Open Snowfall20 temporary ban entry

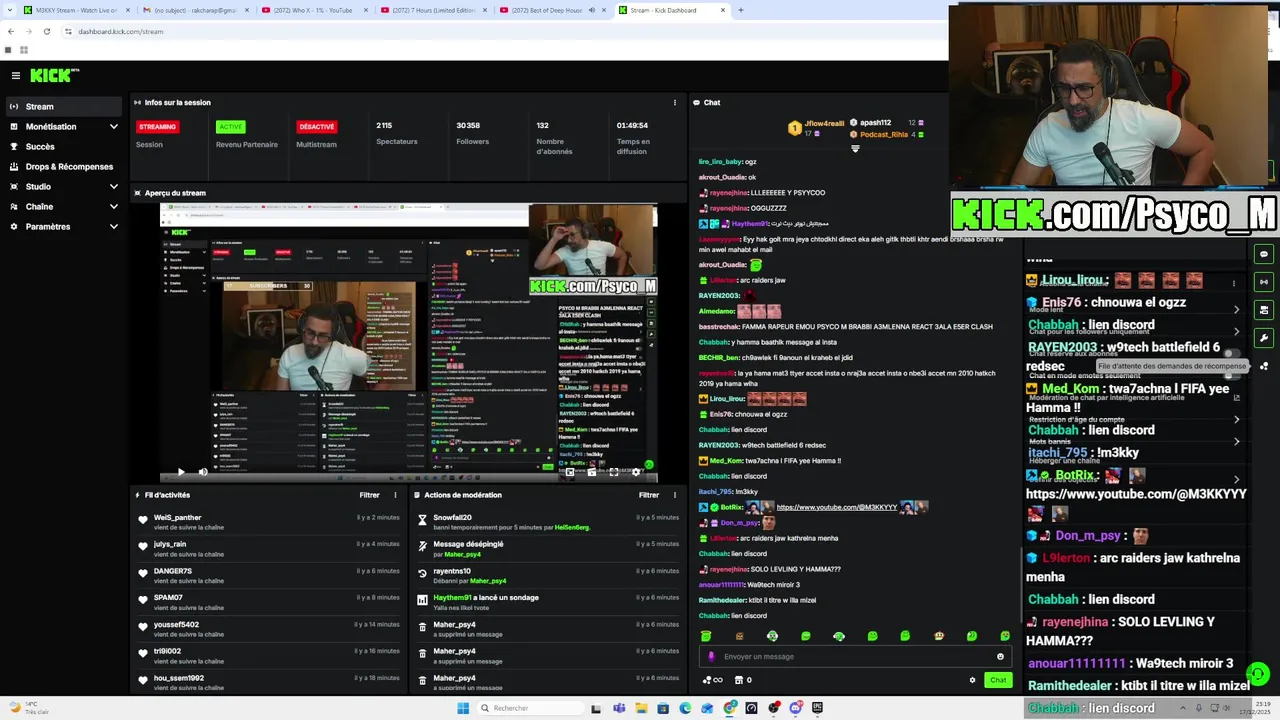pyautogui.click(x=548, y=522)
